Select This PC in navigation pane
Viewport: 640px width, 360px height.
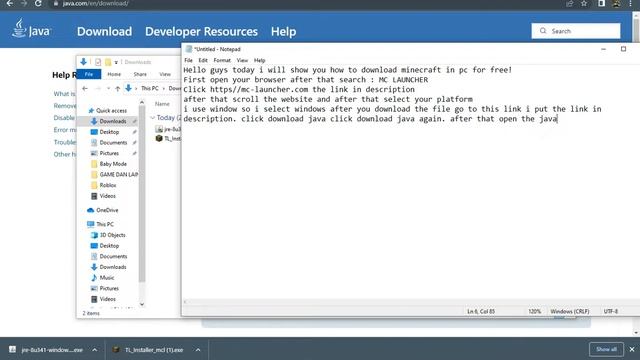click(105, 224)
